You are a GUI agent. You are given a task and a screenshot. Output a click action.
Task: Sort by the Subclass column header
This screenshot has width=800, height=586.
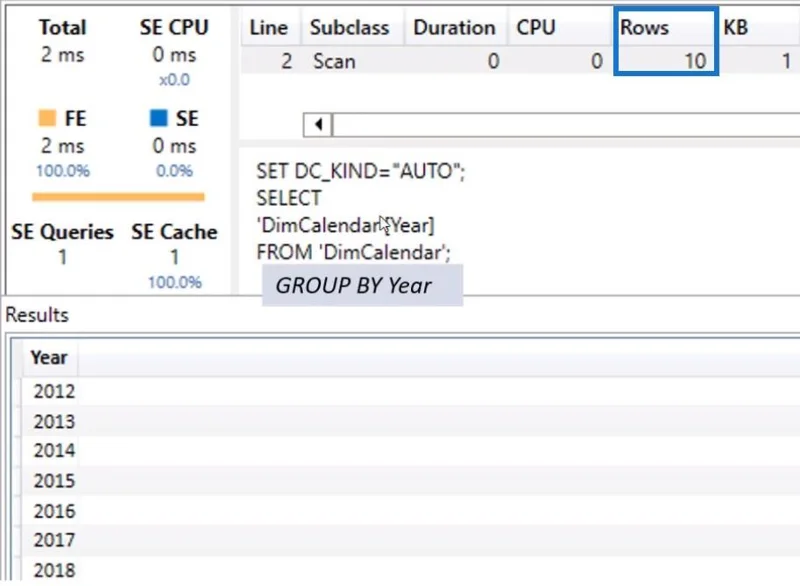352,28
